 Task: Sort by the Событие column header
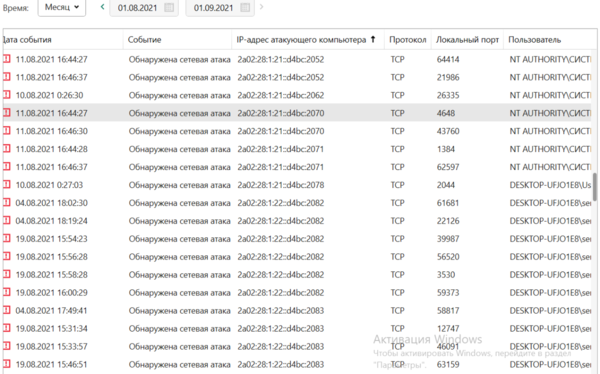click(144, 40)
